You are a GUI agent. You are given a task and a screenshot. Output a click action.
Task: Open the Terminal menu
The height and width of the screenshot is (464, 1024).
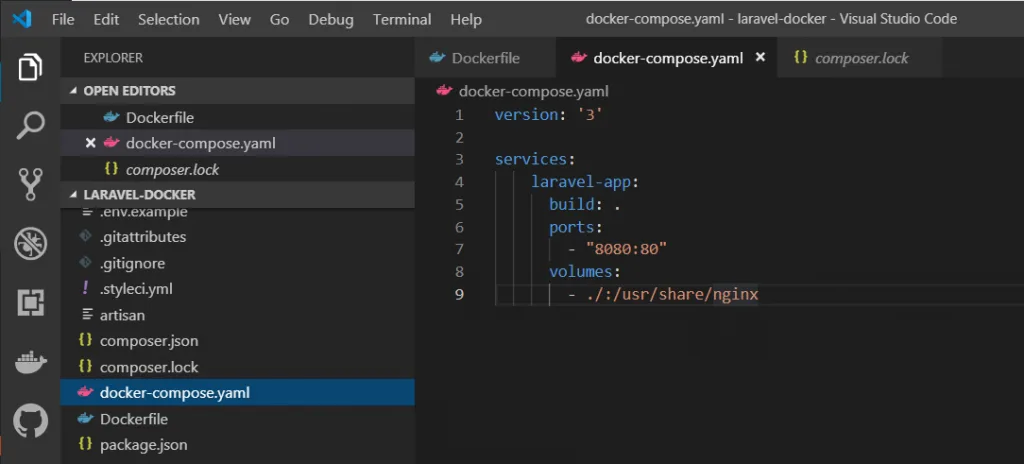tap(402, 20)
